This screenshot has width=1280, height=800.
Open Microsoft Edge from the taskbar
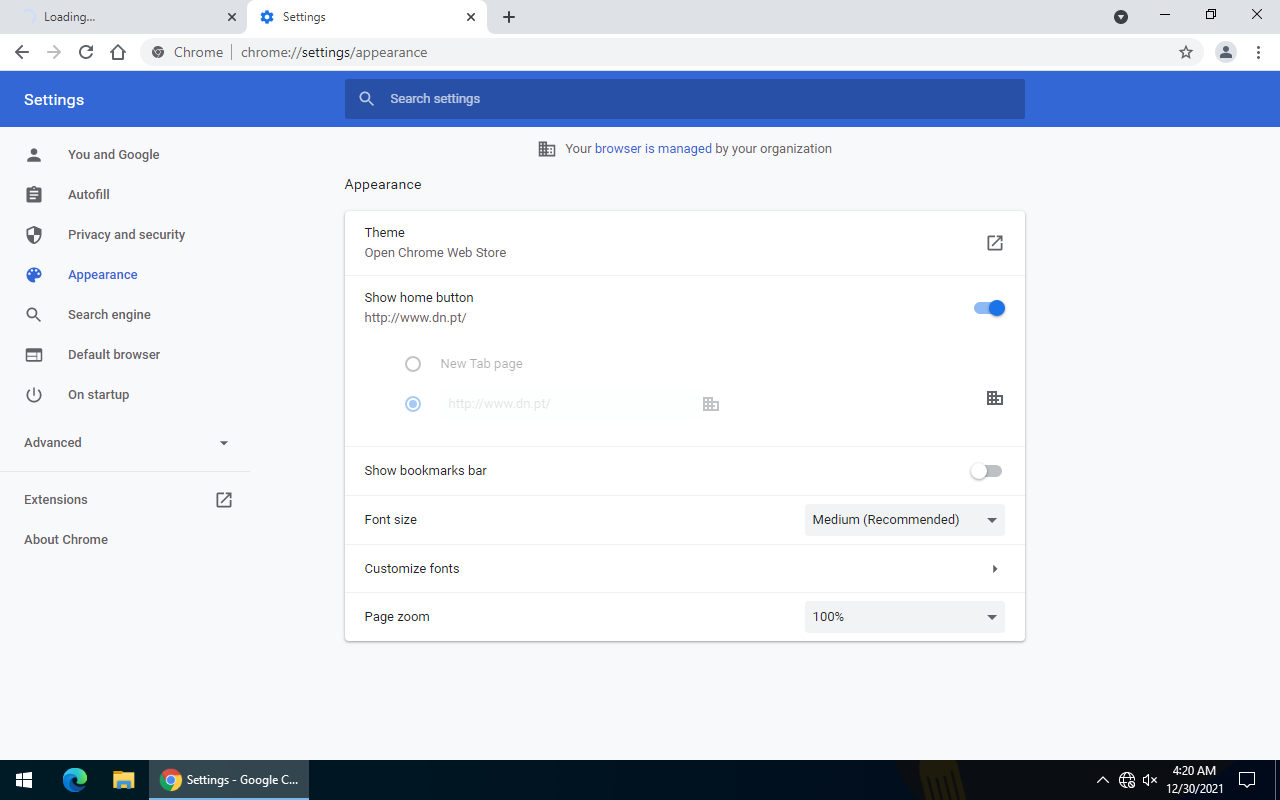click(x=75, y=780)
